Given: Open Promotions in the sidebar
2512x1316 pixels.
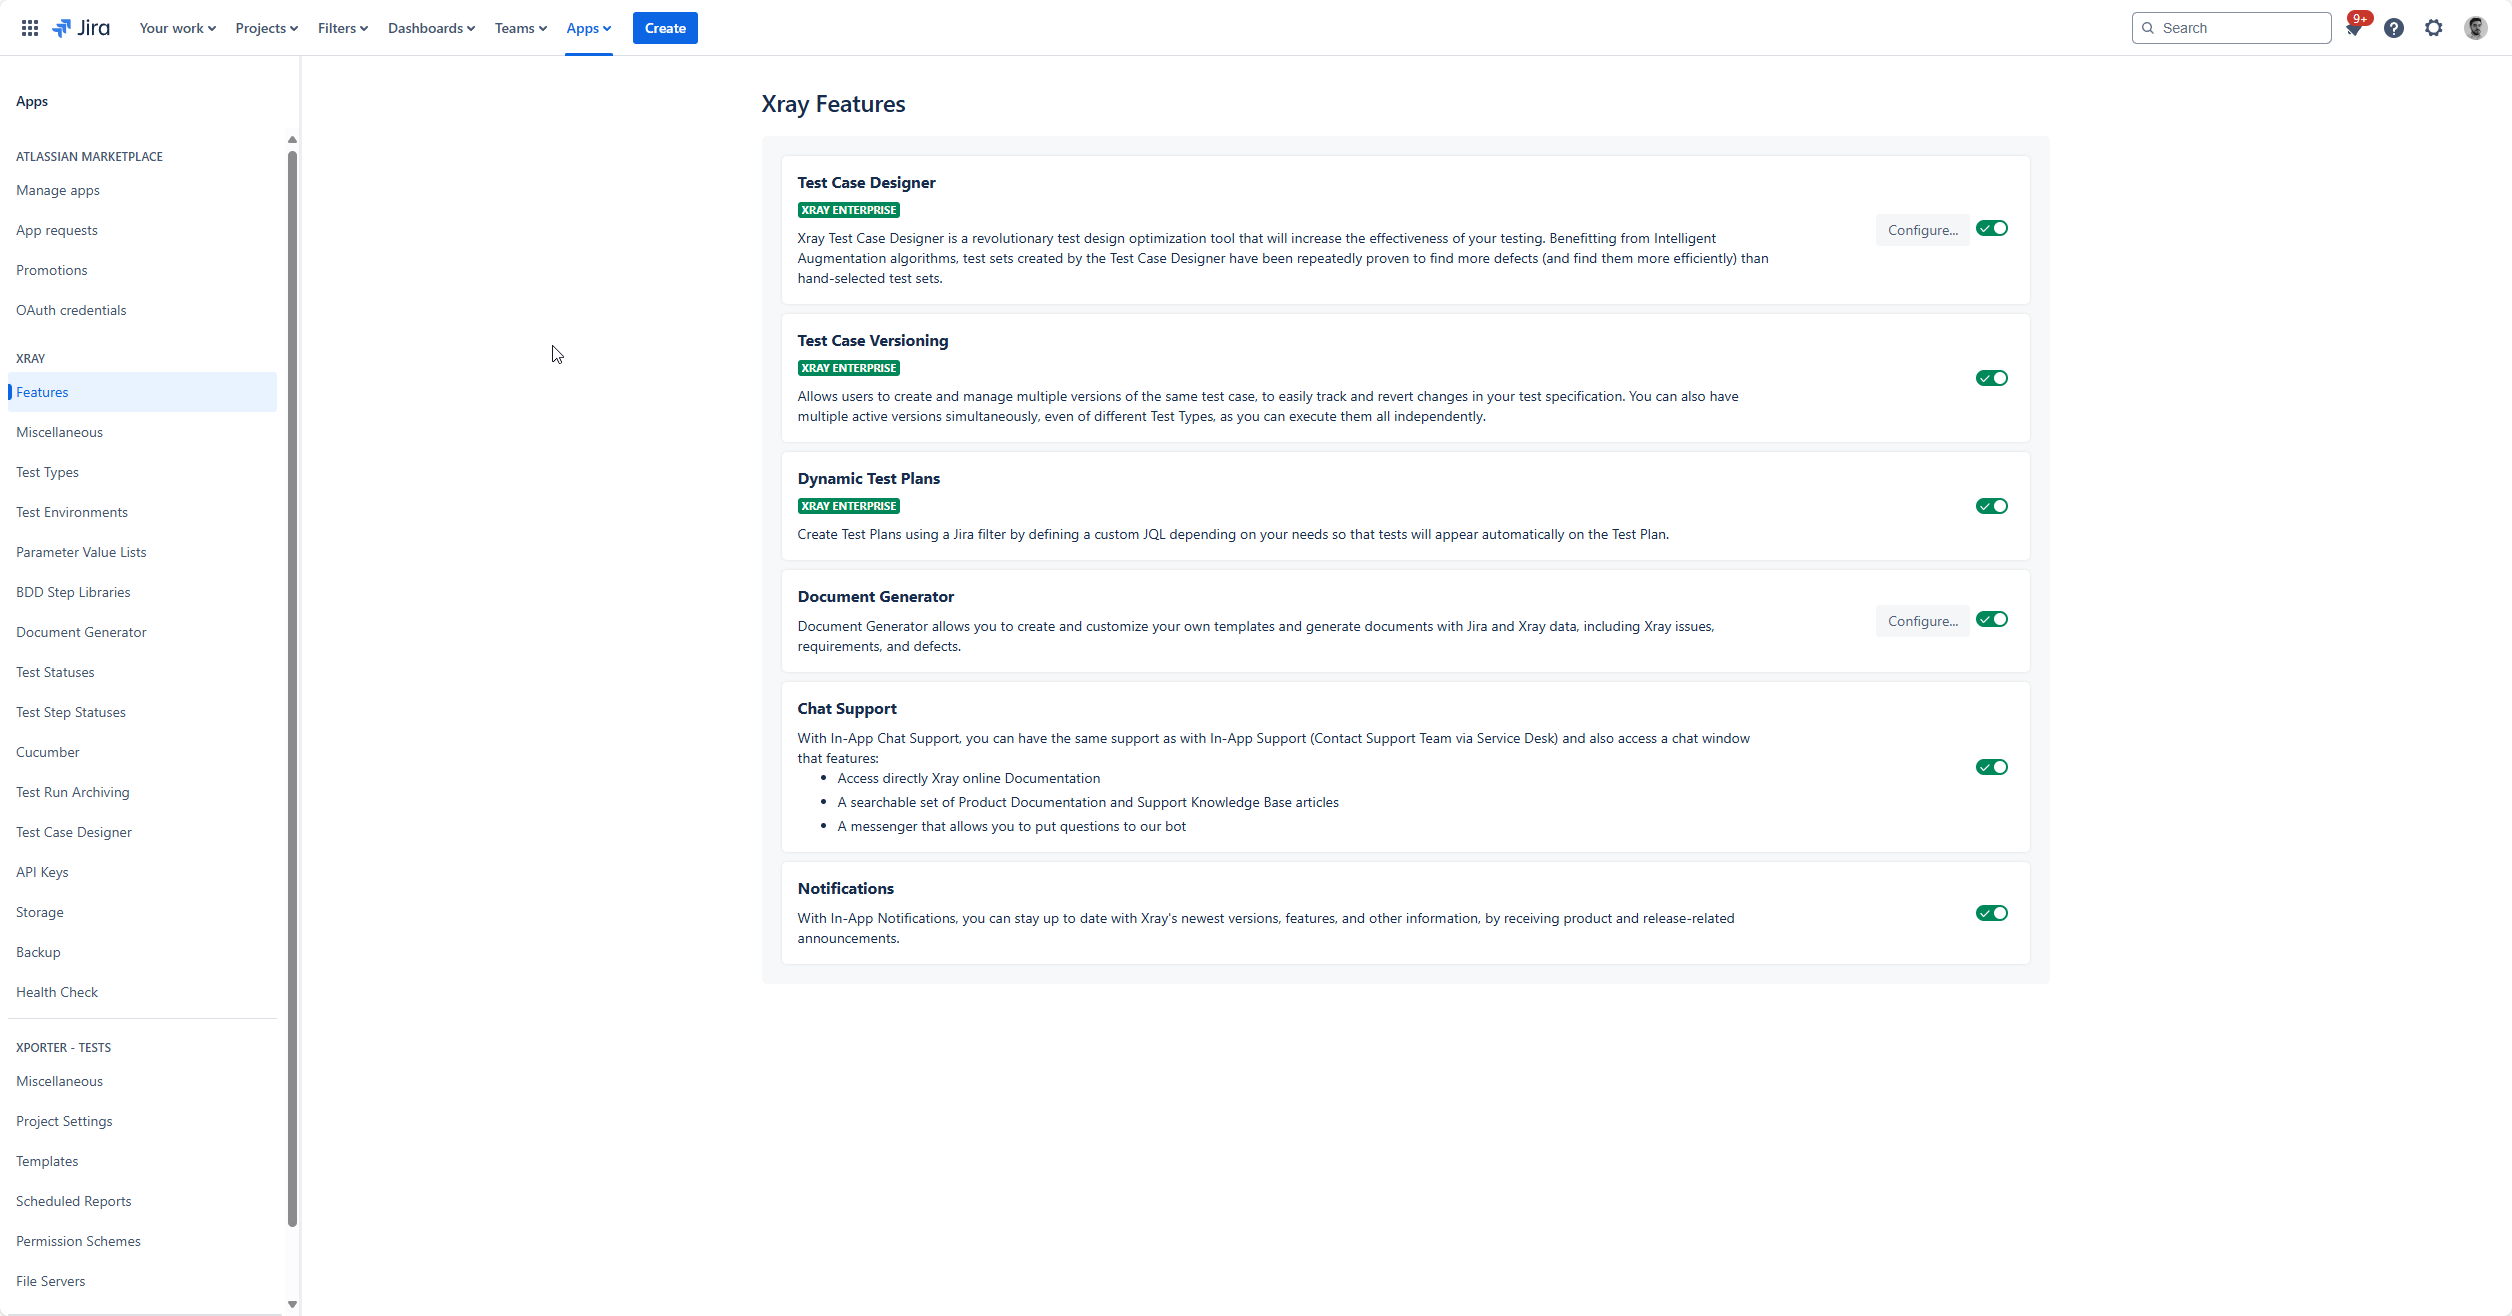Looking at the screenshot, I should pos(142,270).
